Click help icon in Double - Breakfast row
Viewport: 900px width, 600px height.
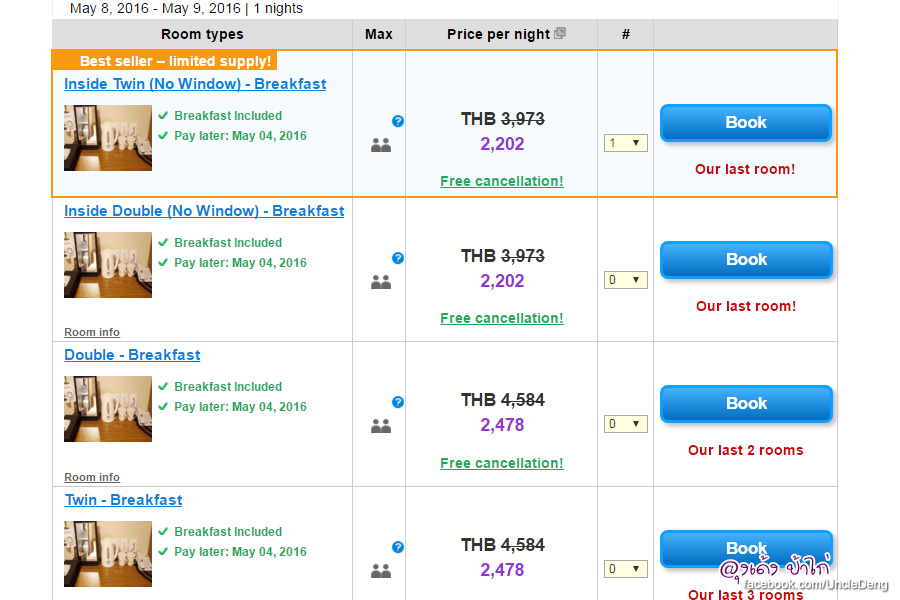[x=398, y=402]
